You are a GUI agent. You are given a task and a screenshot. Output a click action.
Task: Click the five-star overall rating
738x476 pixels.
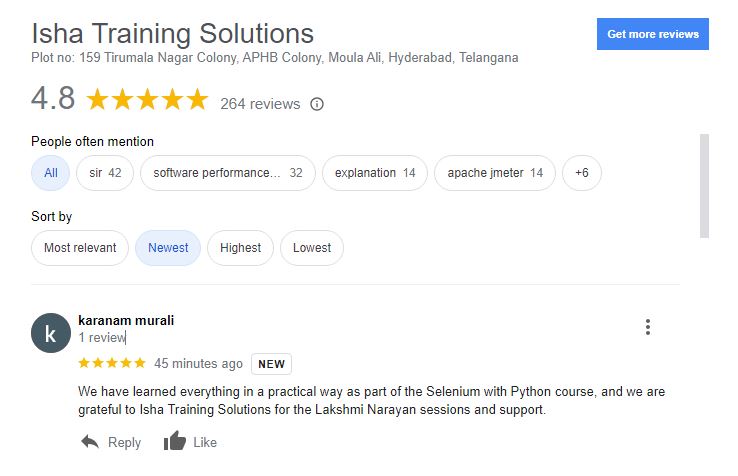coord(147,99)
